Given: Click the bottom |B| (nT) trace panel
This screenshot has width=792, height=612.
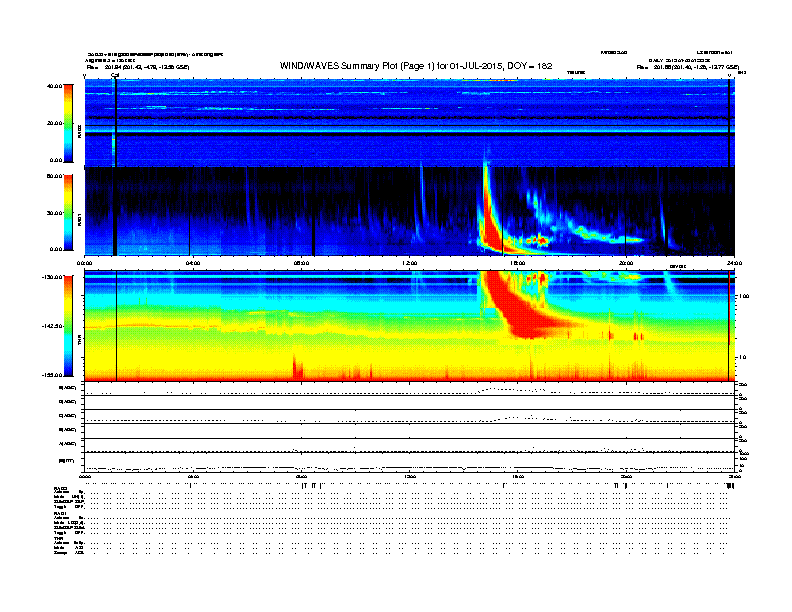Looking at the screenshot, I should click(x=410, y=463).
